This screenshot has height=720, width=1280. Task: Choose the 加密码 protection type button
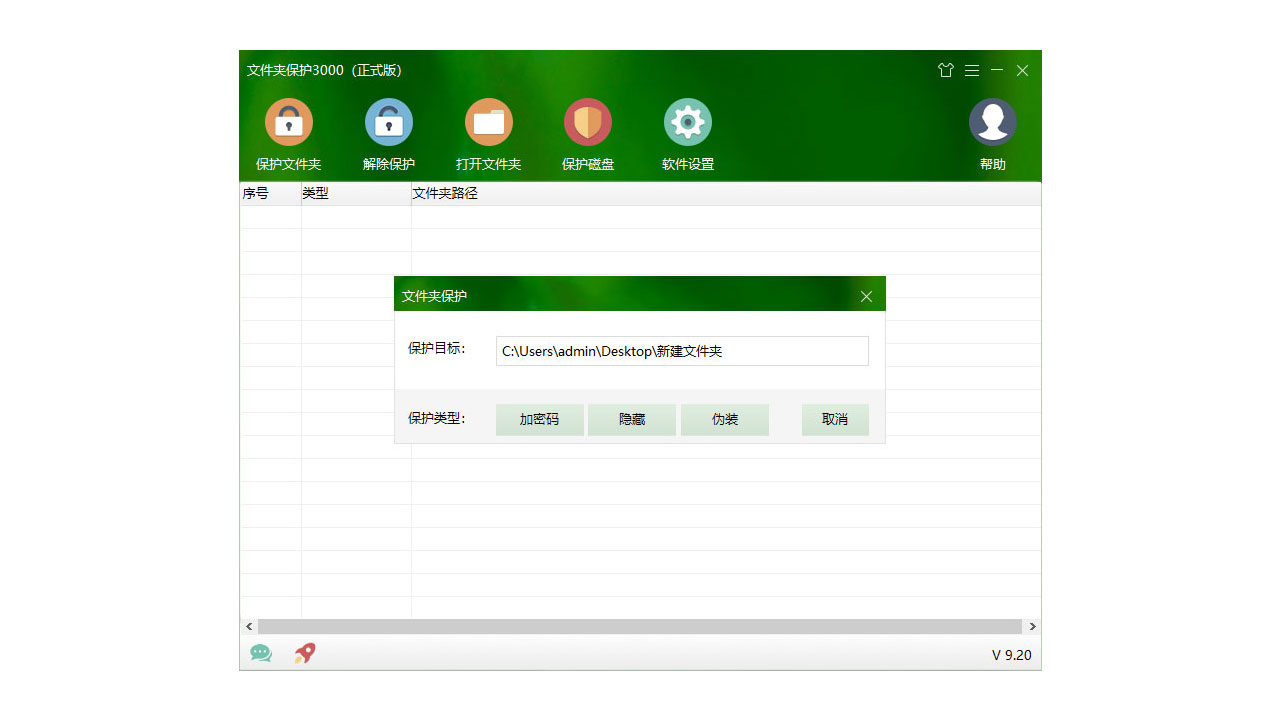click(540, 420)
